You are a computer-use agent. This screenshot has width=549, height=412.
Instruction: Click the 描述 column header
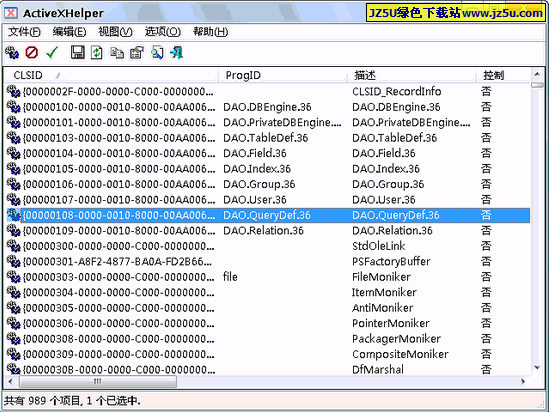point(411,75)
